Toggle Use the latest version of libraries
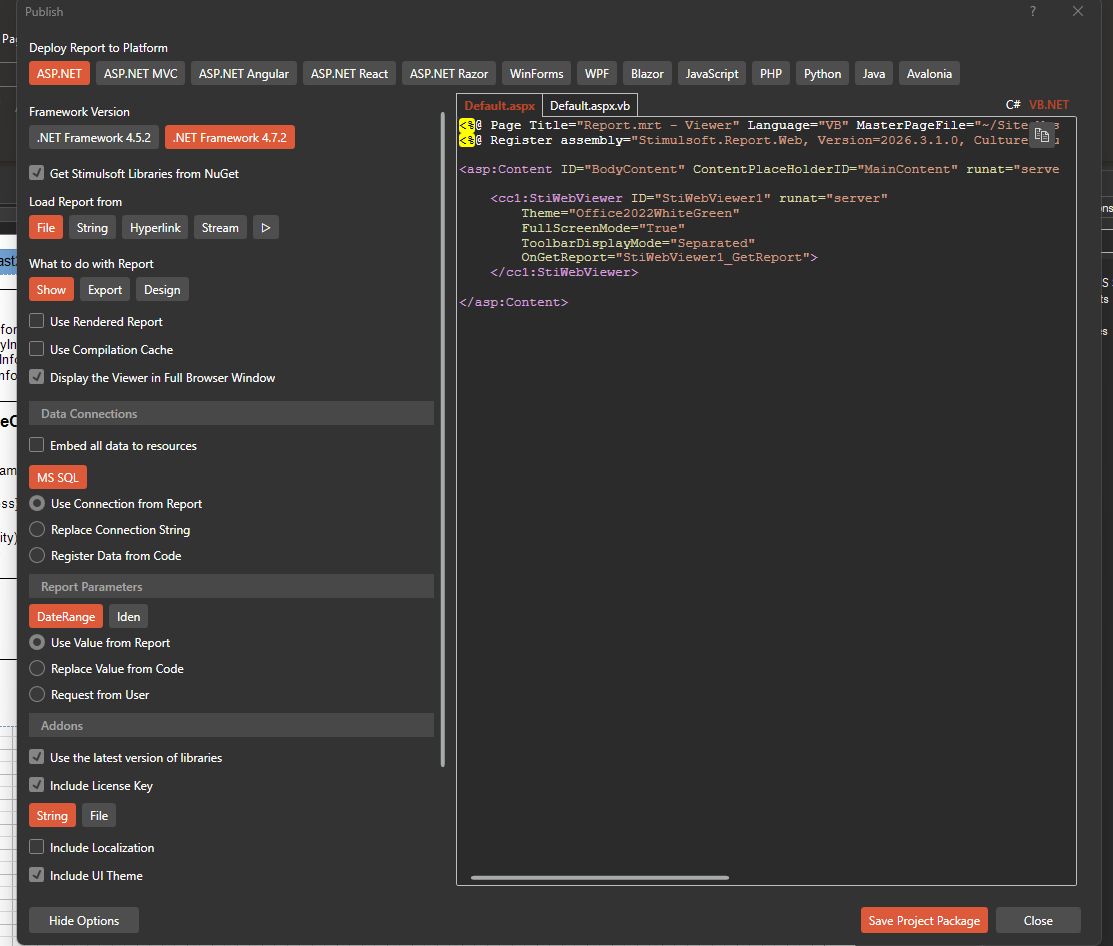The image size is (1113, 946). (37, 757)
